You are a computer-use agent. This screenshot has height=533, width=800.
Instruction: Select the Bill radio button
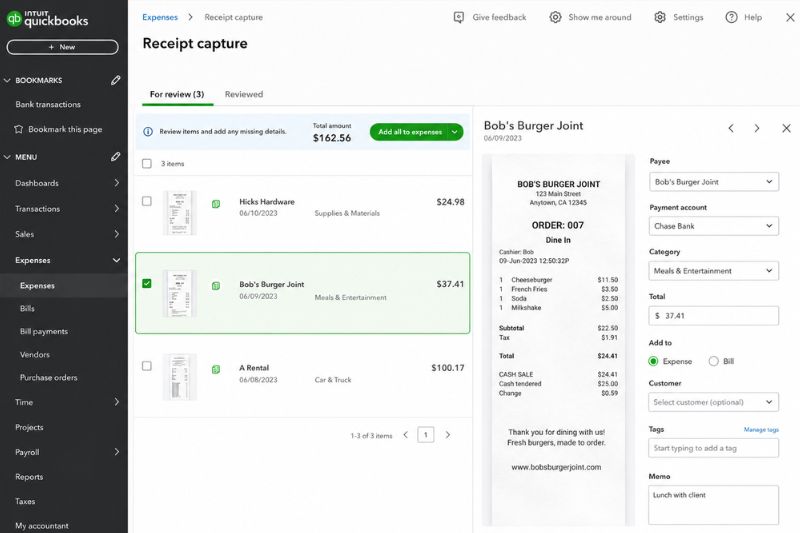pyautogui.click(x=713, y=361)
